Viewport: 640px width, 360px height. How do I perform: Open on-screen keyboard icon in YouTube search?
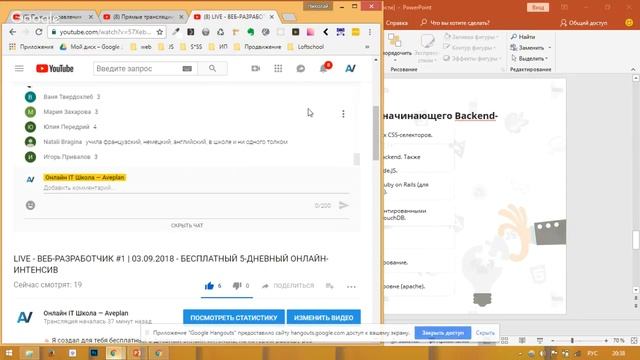[x=187, y=69]
